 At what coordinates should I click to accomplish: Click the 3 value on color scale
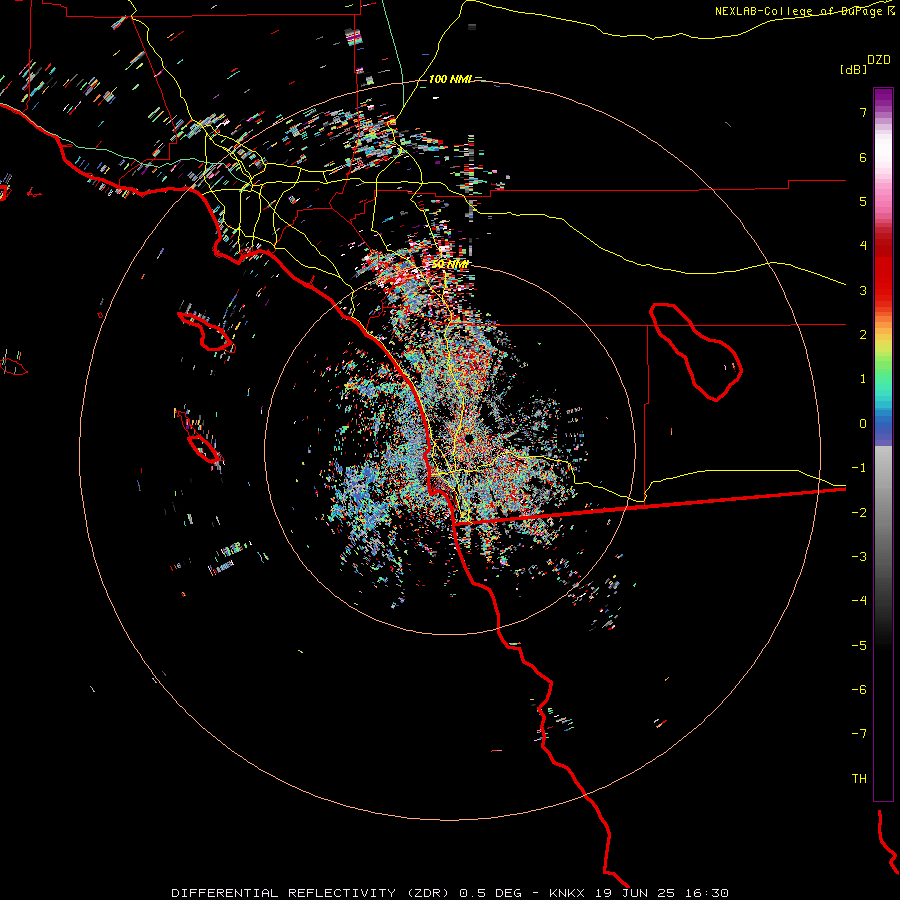click(x=863, y=290)
